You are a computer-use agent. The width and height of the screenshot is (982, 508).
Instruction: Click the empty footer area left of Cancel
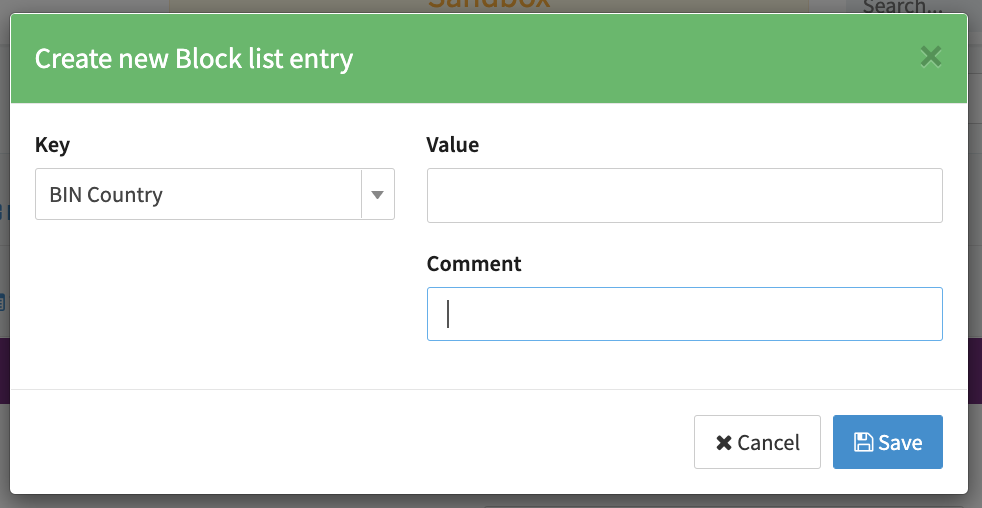350,442
